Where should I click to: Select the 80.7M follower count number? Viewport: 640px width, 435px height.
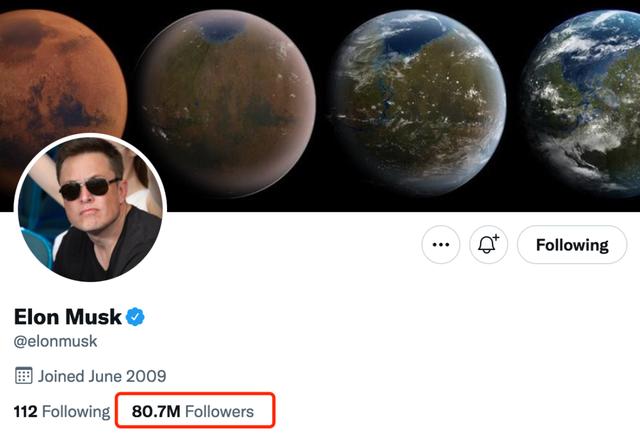click(156, 411)
